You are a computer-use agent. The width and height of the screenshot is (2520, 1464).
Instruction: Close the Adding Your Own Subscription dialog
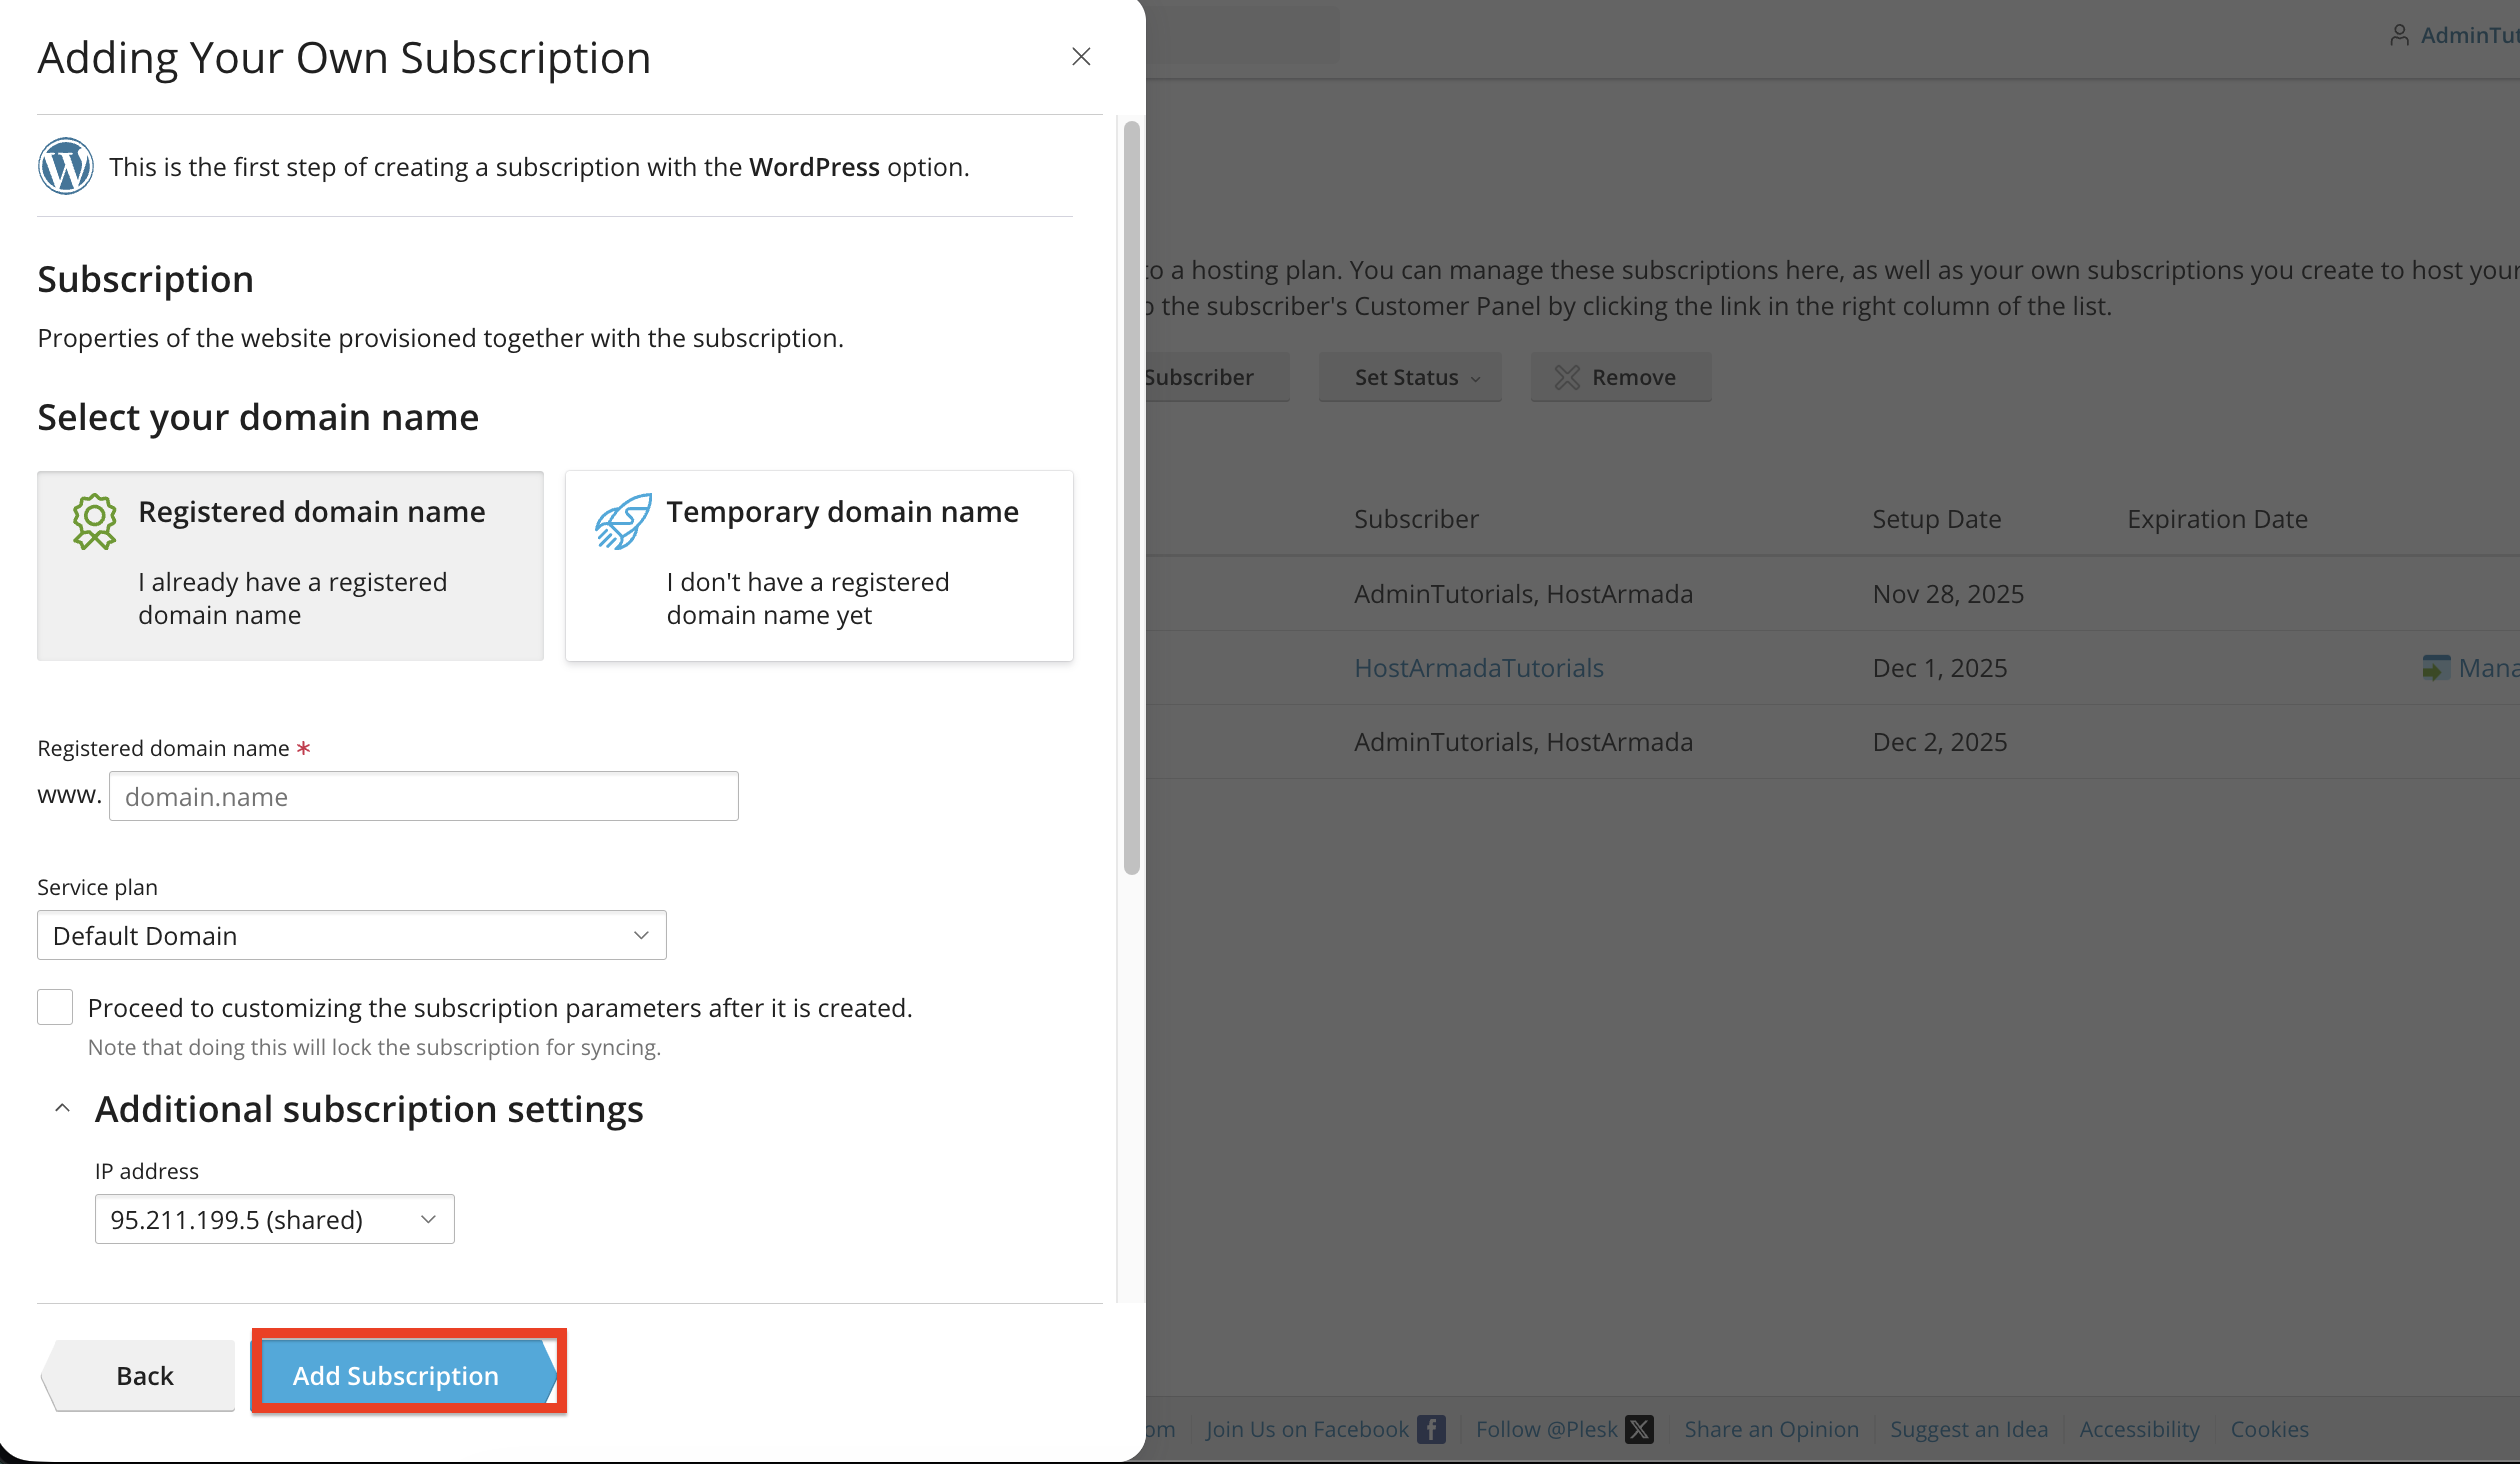(x=1081, y=57)
